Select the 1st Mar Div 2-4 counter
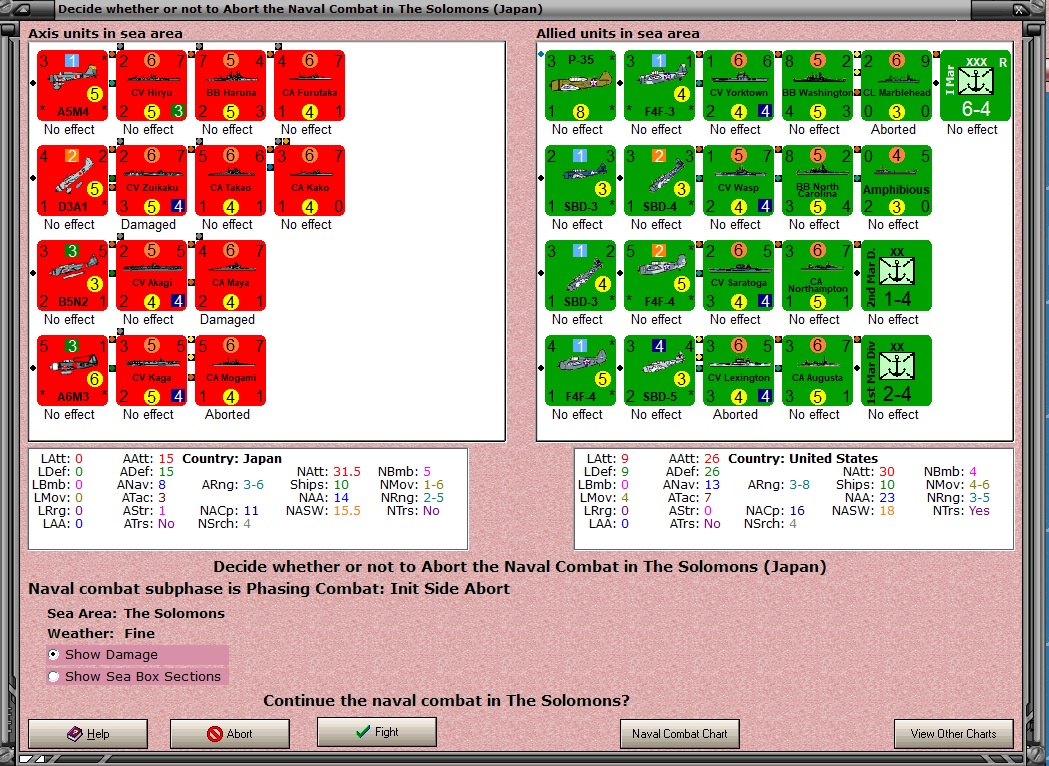Screen dimensions: 1049x766 [x=896, y=371]
